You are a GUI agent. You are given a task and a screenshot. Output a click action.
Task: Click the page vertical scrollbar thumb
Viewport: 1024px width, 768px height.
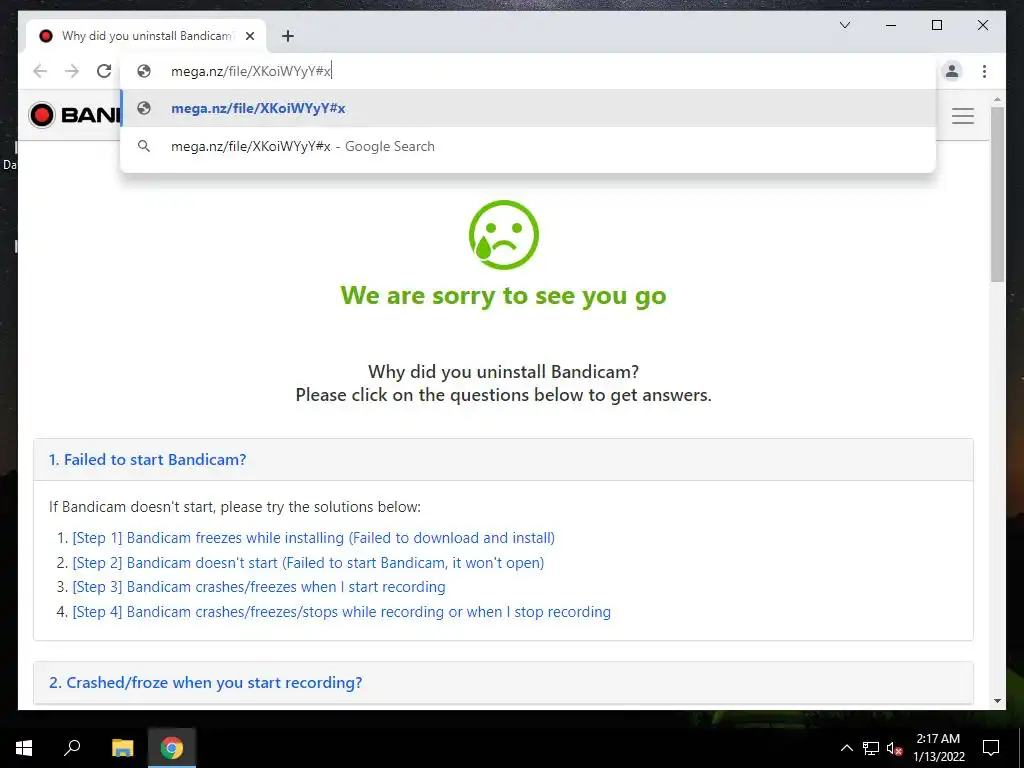click(997, 195)
